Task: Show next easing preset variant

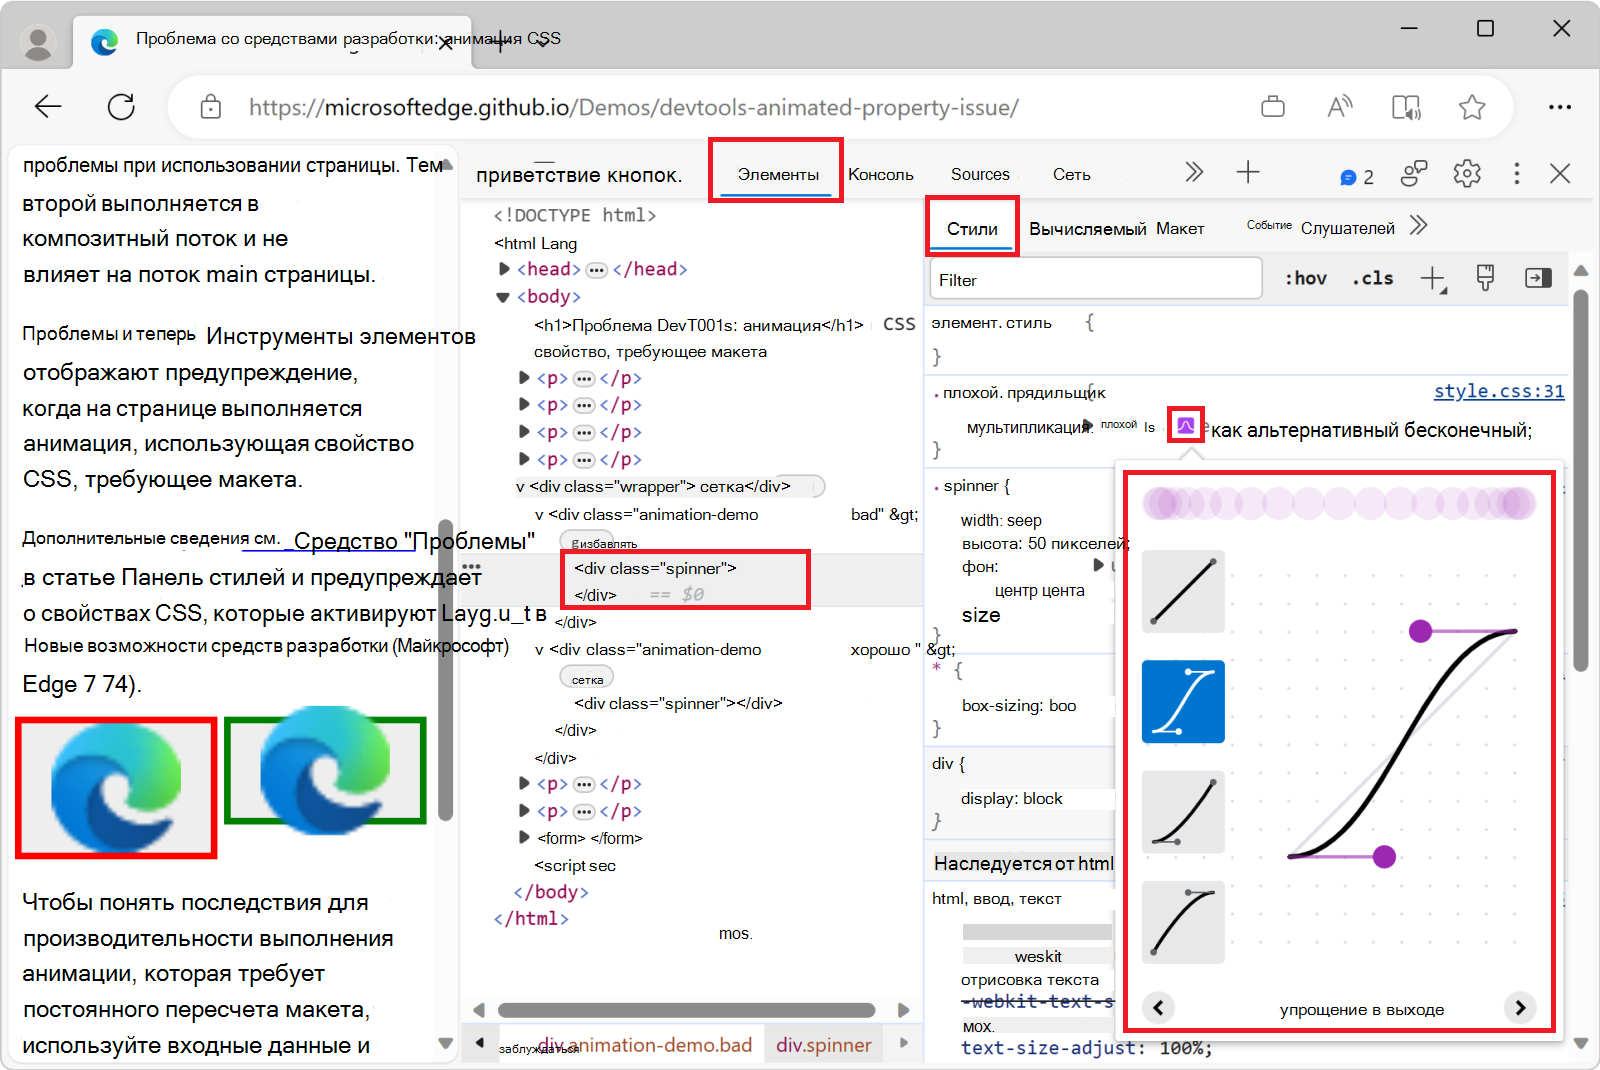Action: (x=1520, y=1007)
